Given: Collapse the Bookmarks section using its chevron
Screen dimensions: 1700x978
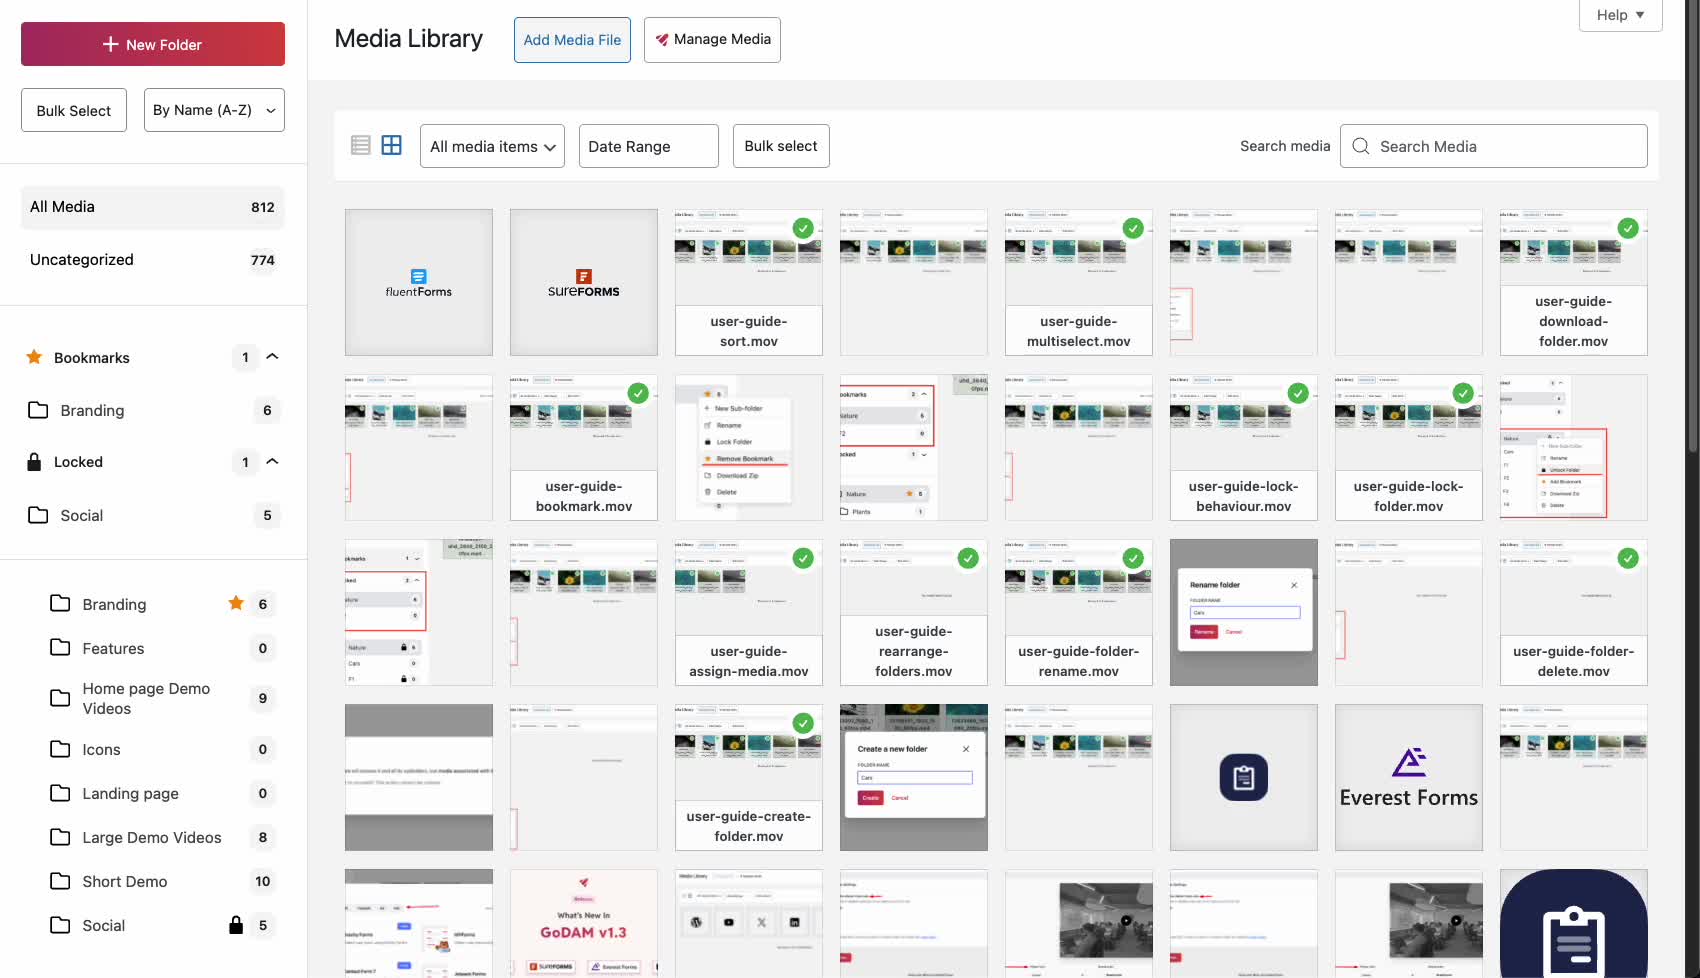Looking at the screenshot, I should (x=270, y=357).
